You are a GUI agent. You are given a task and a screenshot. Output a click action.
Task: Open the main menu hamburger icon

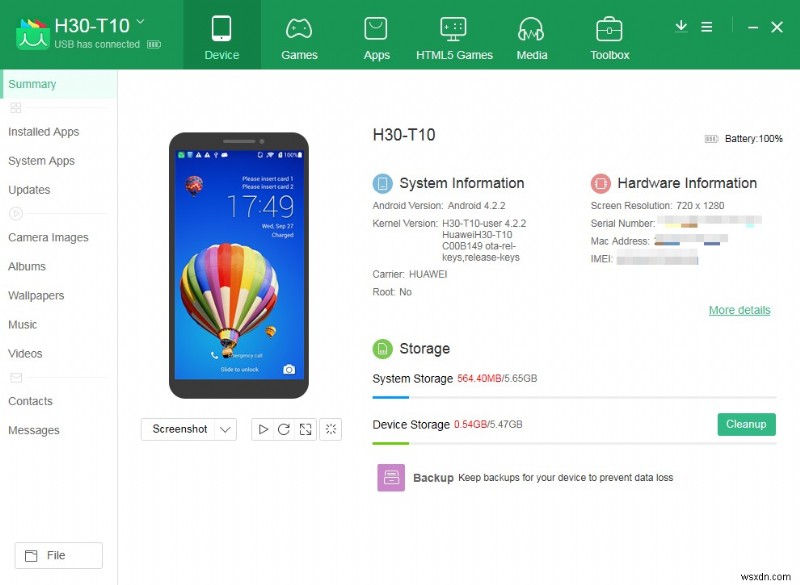click(x=707, y=27)
